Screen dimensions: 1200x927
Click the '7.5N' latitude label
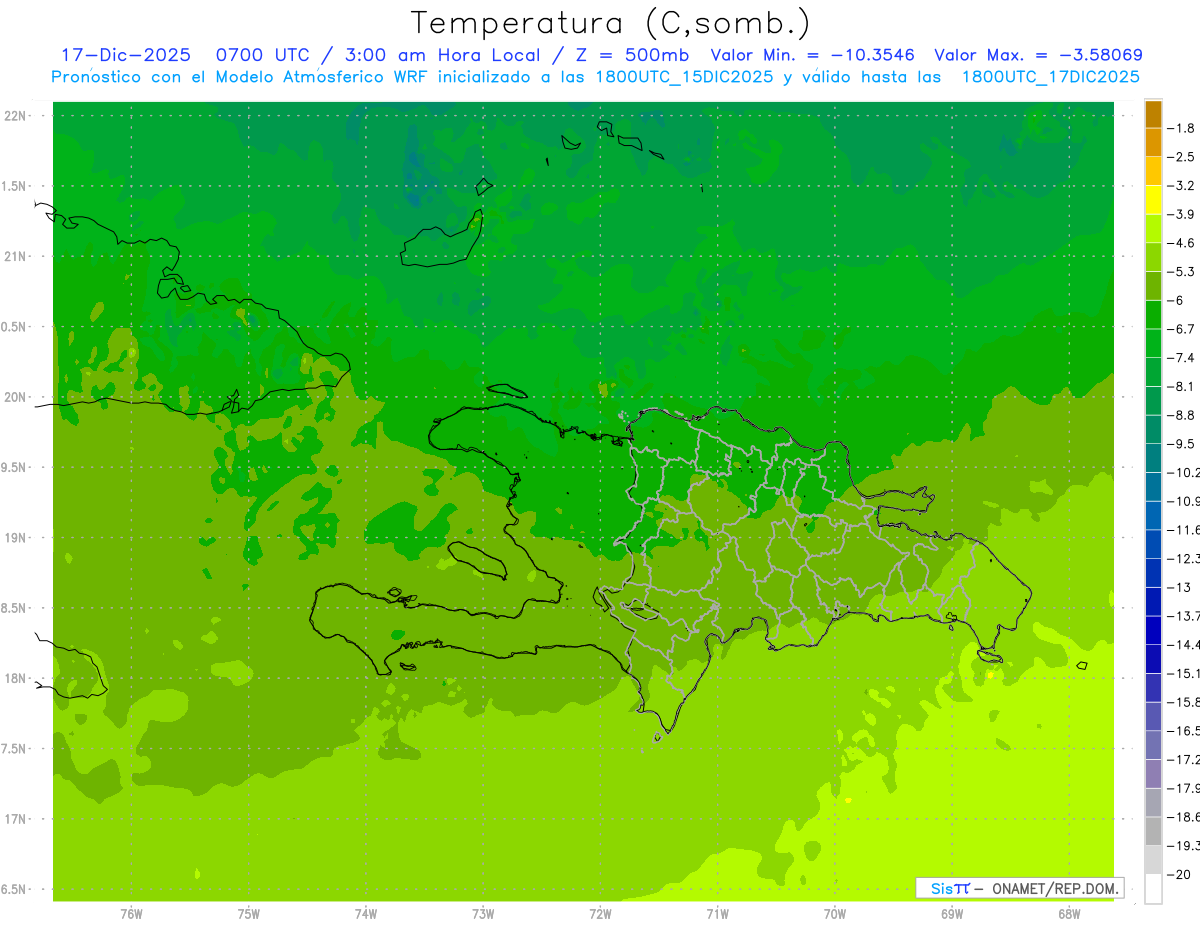15,749
